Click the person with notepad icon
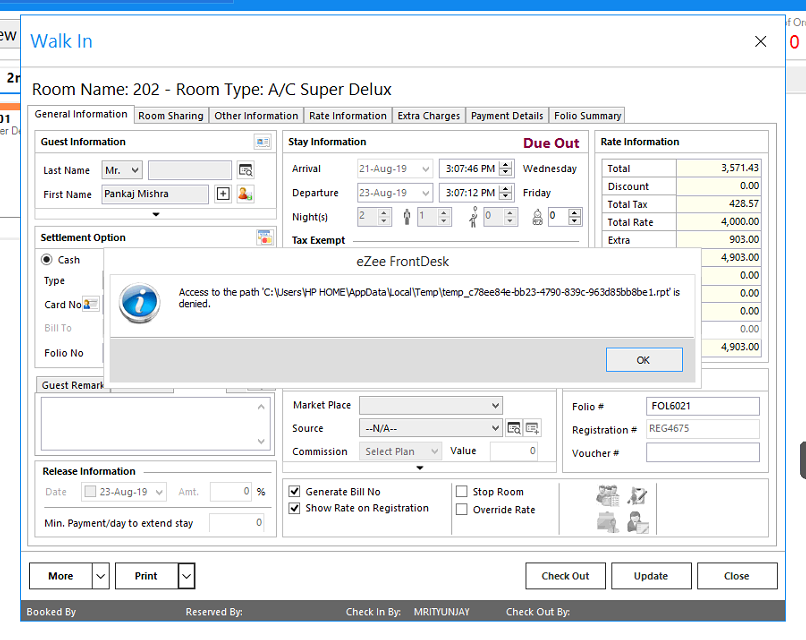Viewport: 806px width, 640px height. pos(638,522)
